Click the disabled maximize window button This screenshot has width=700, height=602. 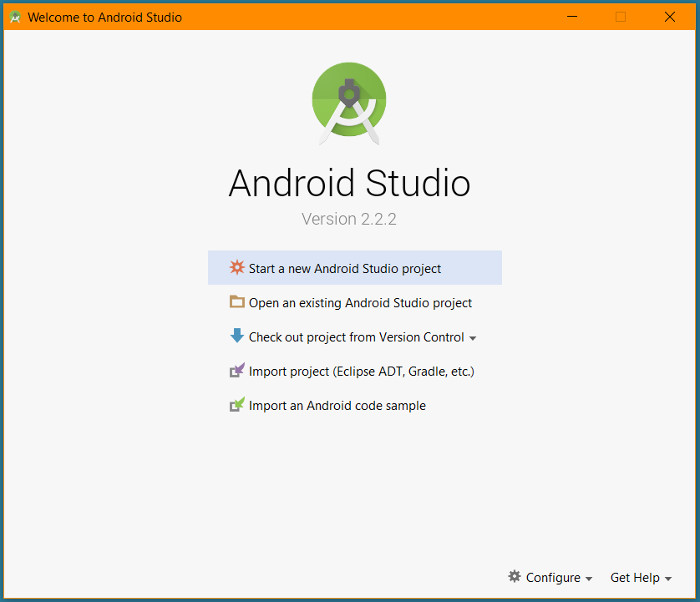click(x=621, y=17)
